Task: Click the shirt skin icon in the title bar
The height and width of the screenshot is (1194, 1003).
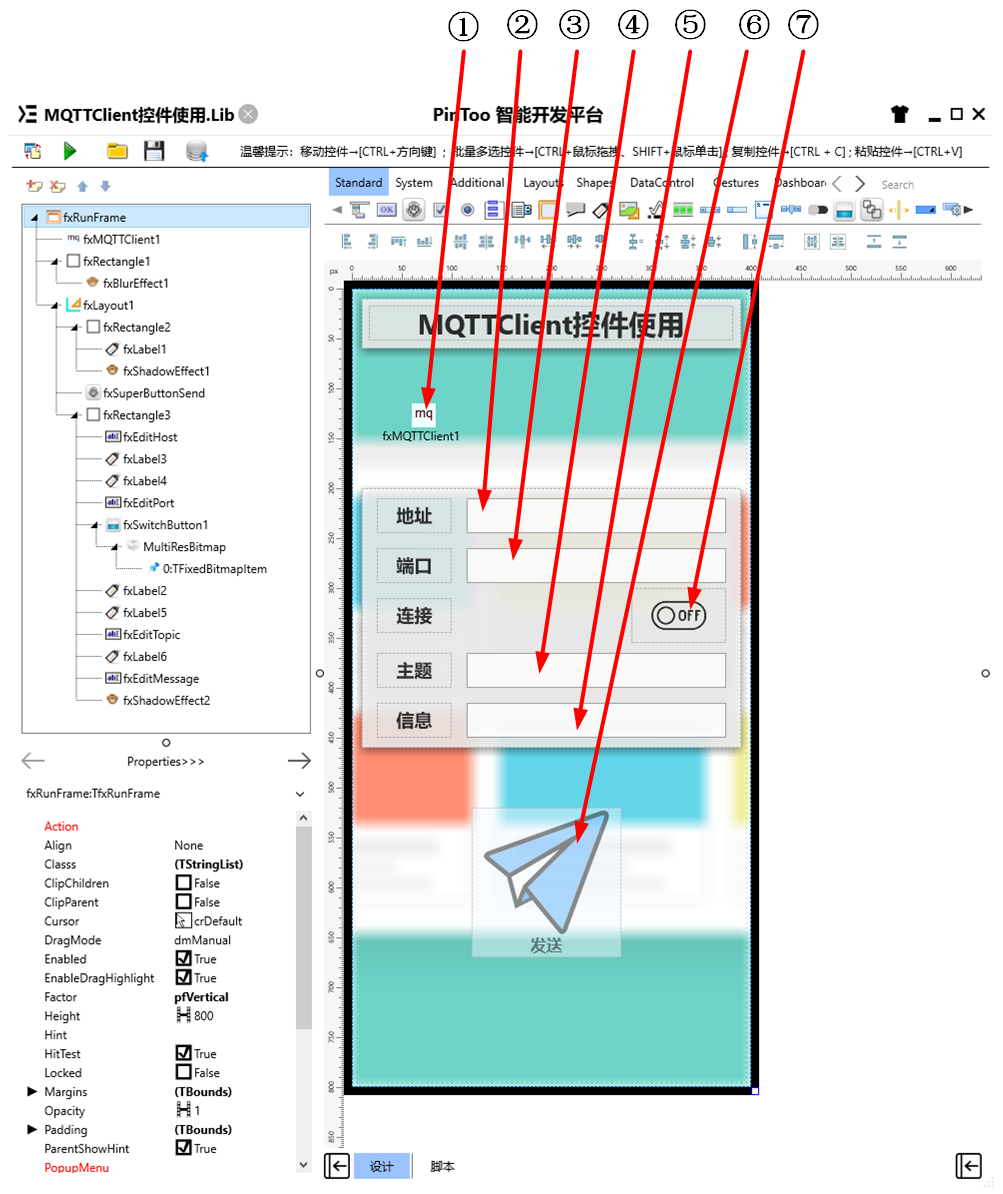Action: (x=899, y=114)
